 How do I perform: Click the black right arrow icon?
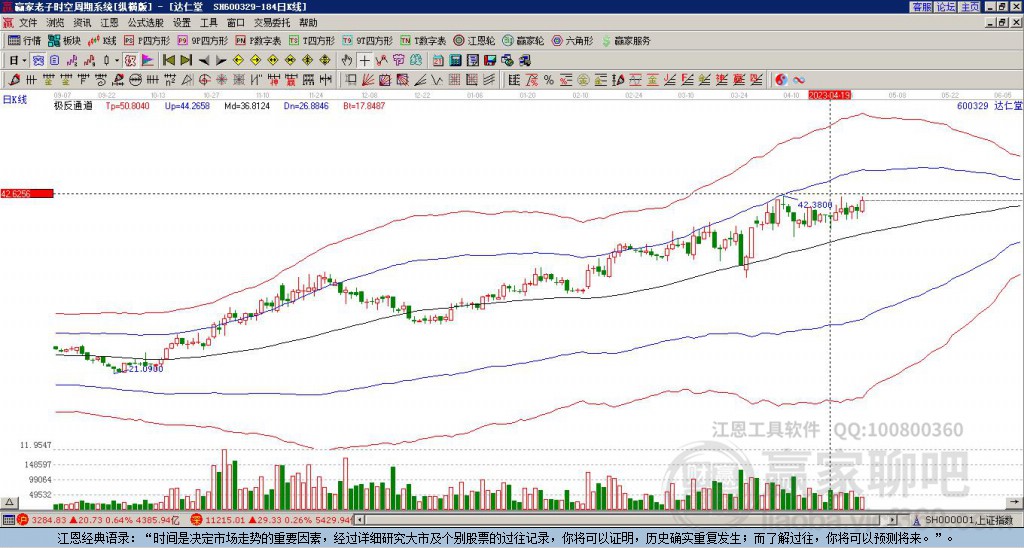pyautogui.click(x=221, y=61)
